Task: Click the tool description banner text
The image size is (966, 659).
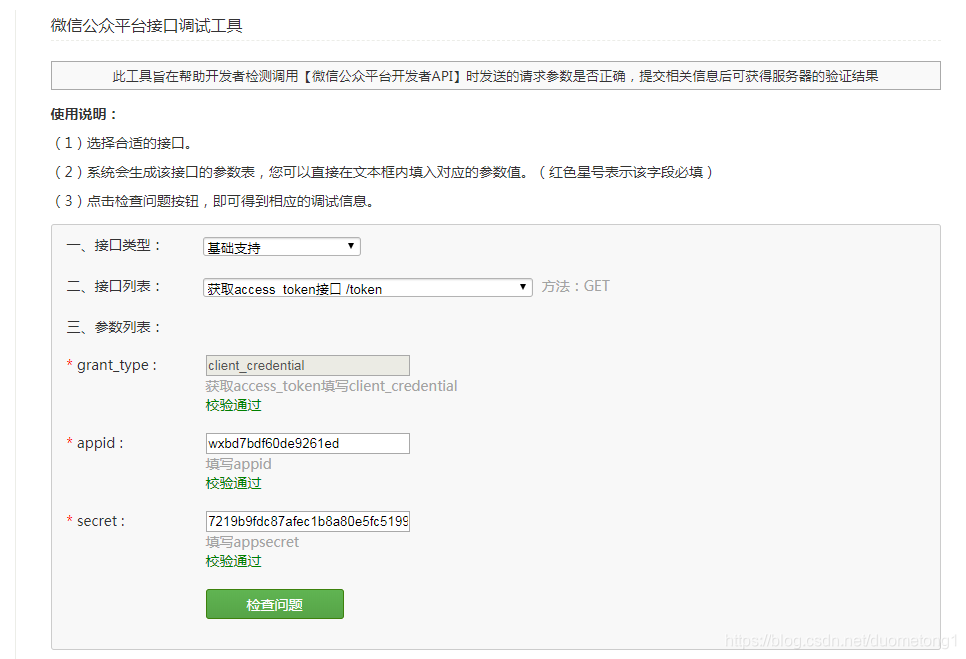Action: 495,76
